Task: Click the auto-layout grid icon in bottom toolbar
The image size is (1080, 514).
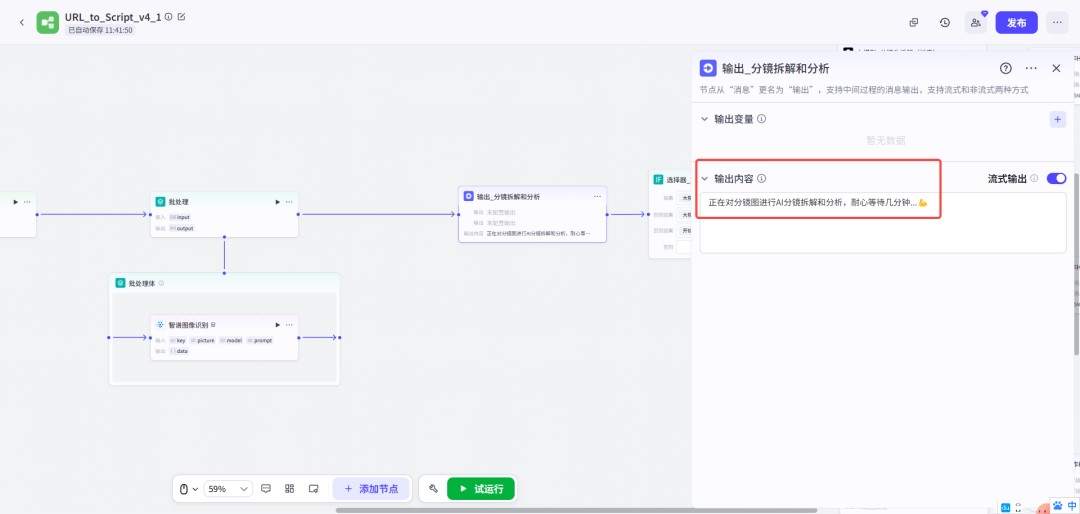Action: 289,489
